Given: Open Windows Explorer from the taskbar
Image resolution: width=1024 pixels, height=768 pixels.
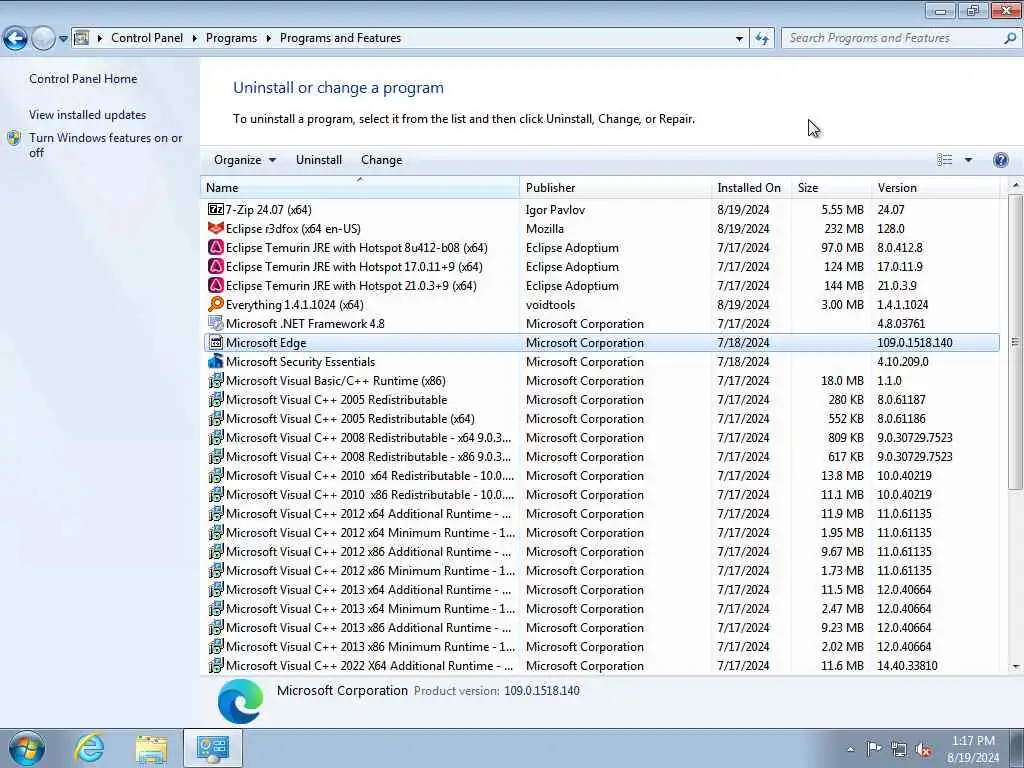Looking at the screenshot, I should coord(152,748).
